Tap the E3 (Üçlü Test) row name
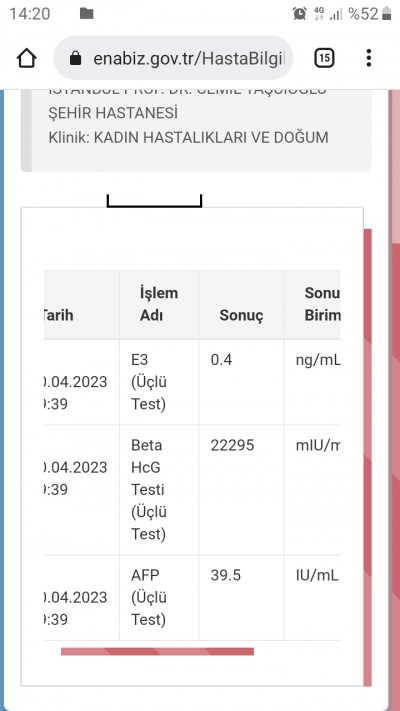 tap(149, 382)
